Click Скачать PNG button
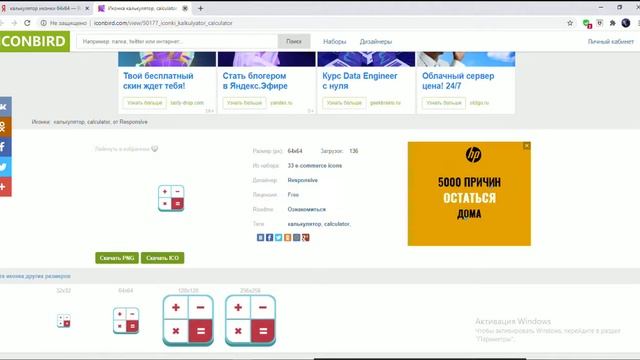 pyautogui.click(x=117, y=258)
